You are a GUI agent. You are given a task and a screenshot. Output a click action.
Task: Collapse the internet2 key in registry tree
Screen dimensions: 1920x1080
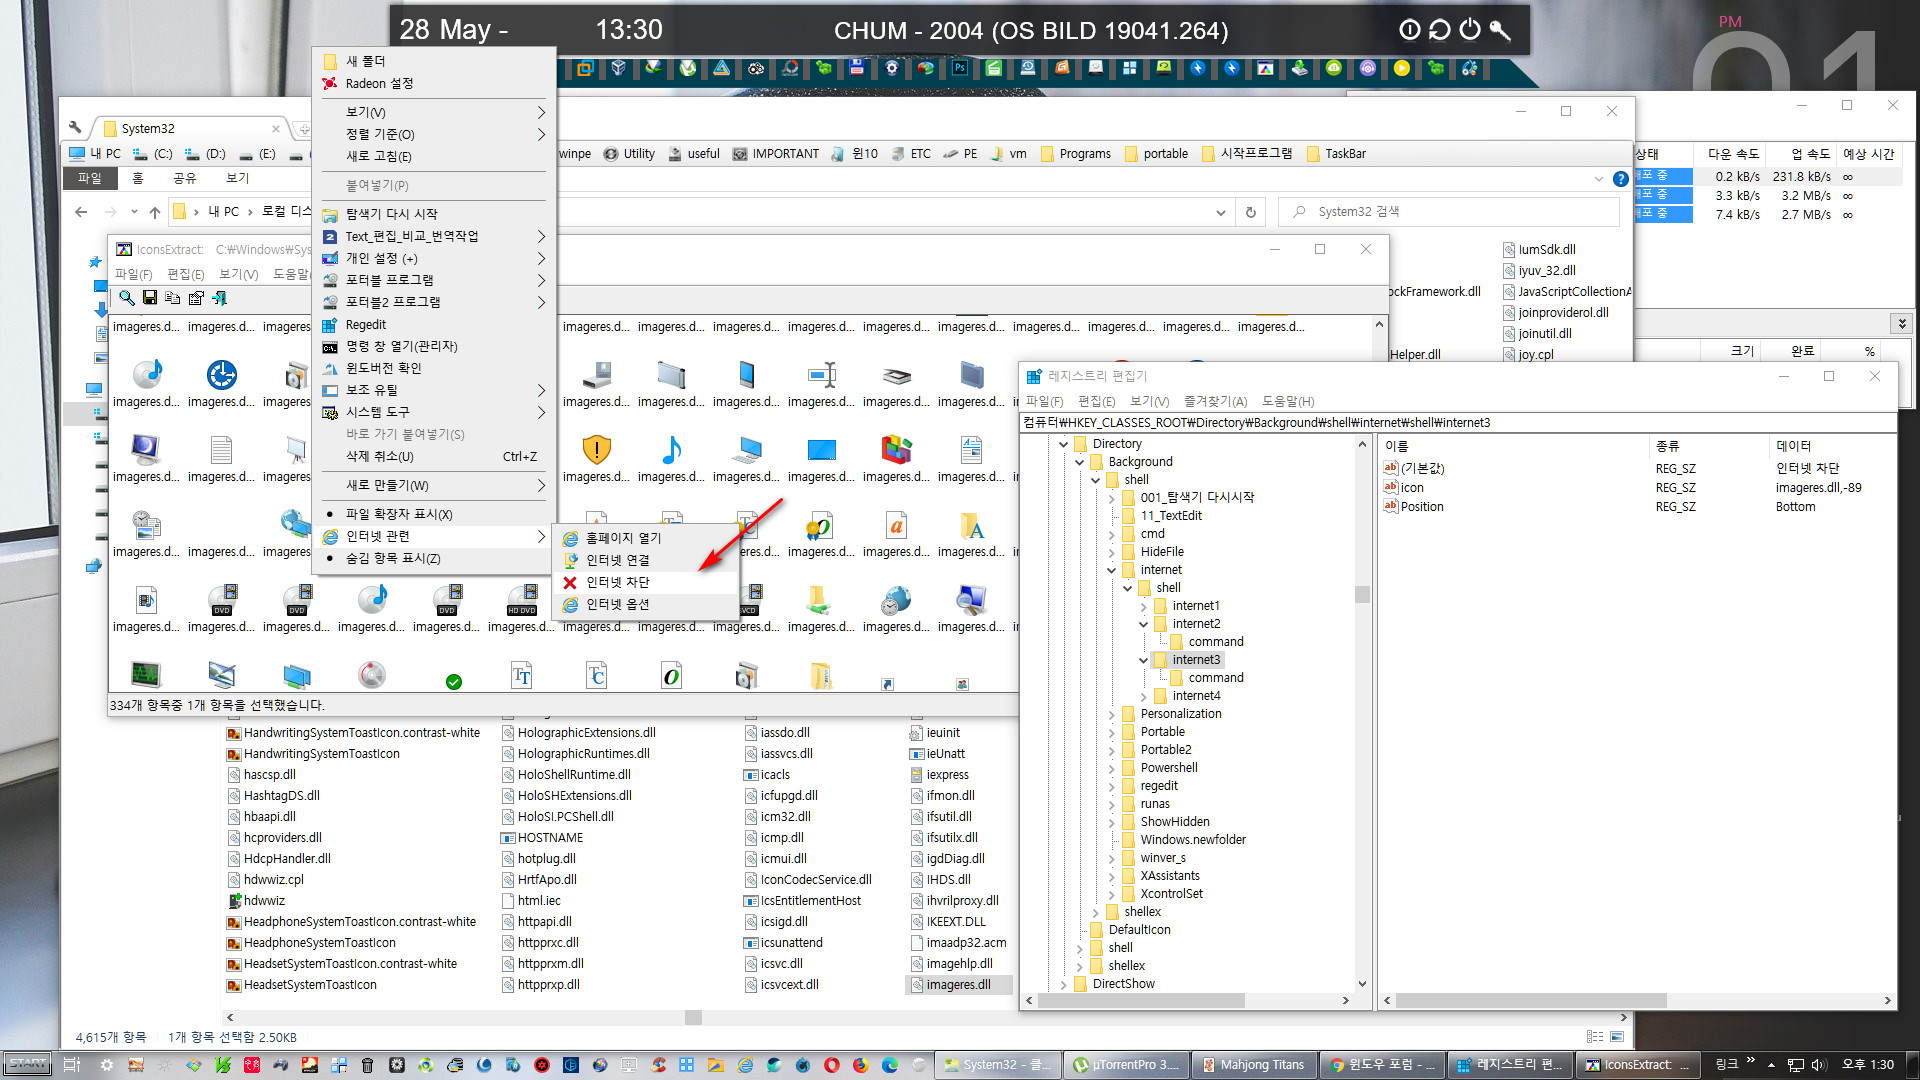click(1143, 624)
